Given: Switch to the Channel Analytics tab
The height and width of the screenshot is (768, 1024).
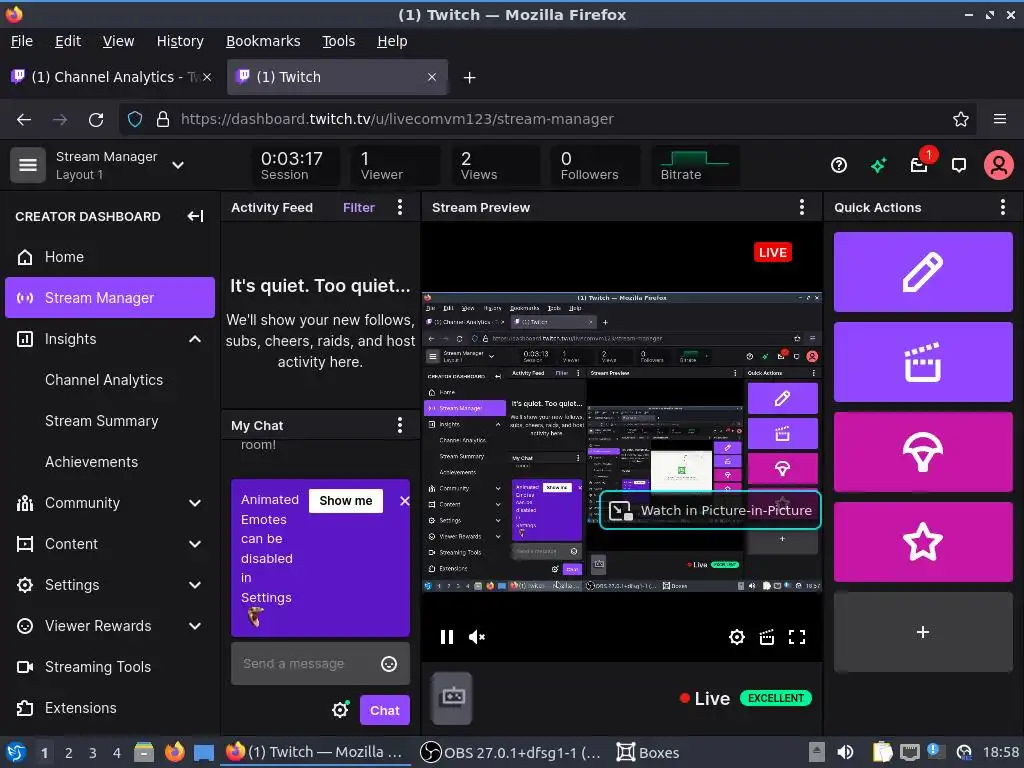Looking at the screenshot, I should pyautogui.click(x=111, y=77).
